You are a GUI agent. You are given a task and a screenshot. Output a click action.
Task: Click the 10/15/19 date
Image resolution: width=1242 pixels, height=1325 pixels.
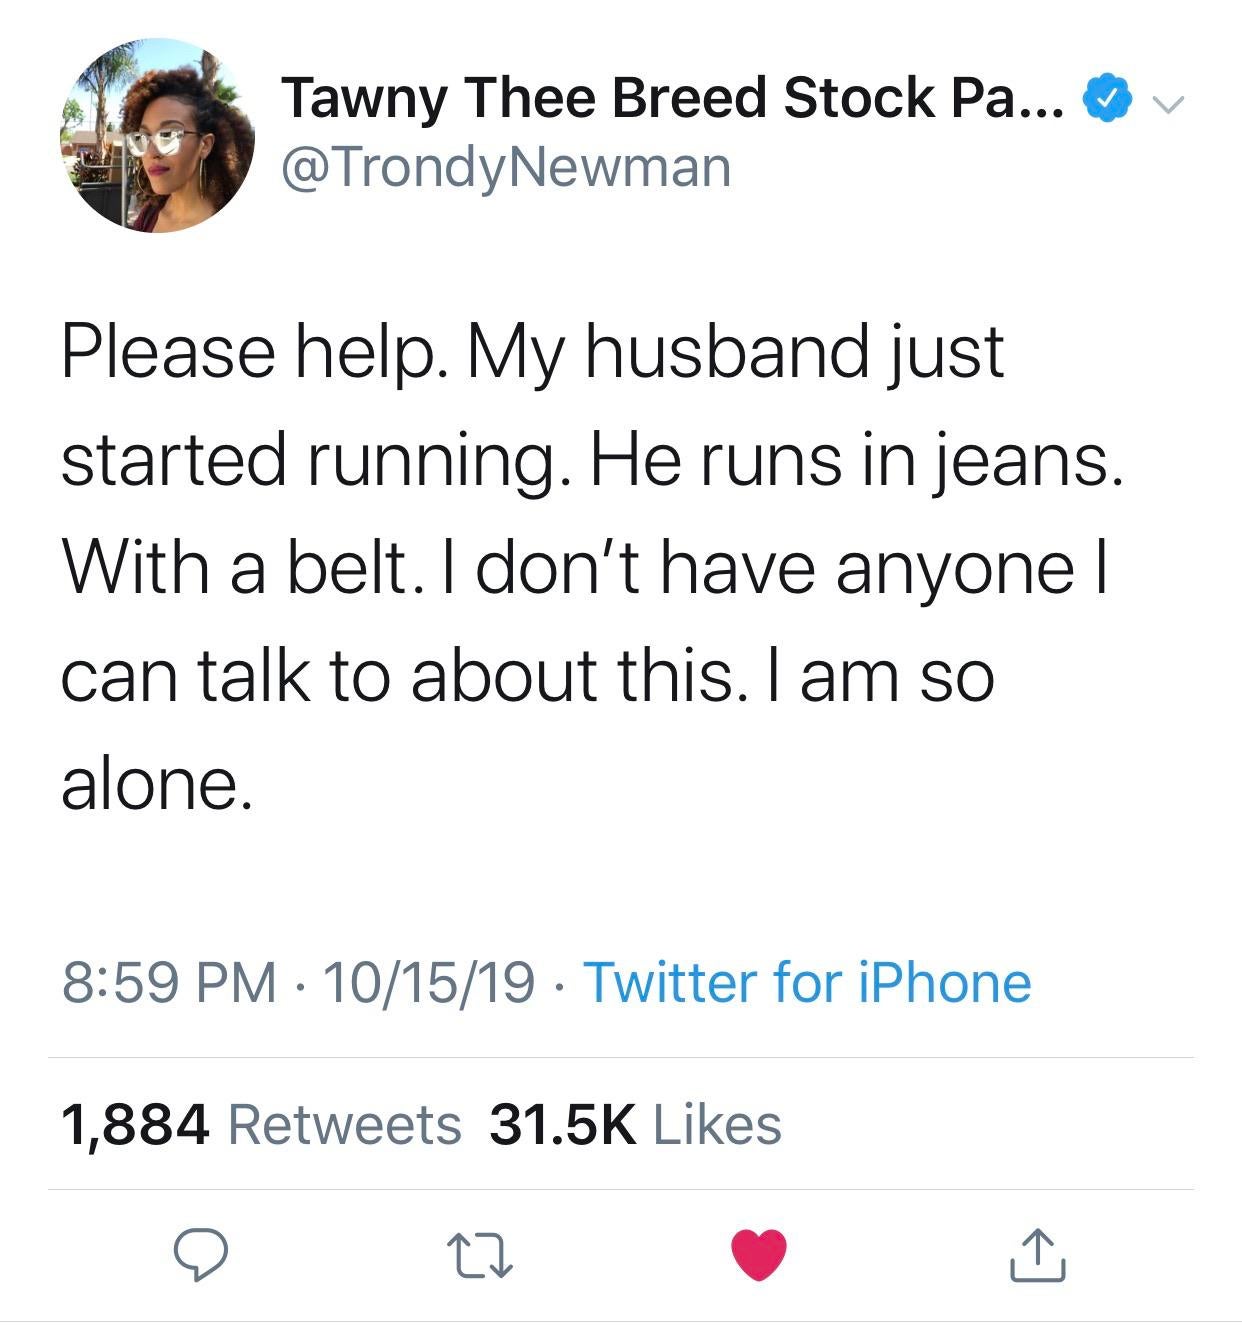click(428, 982)
